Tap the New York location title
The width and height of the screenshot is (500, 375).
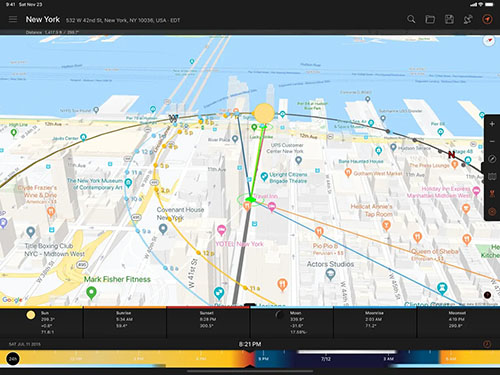click(43, 19)
